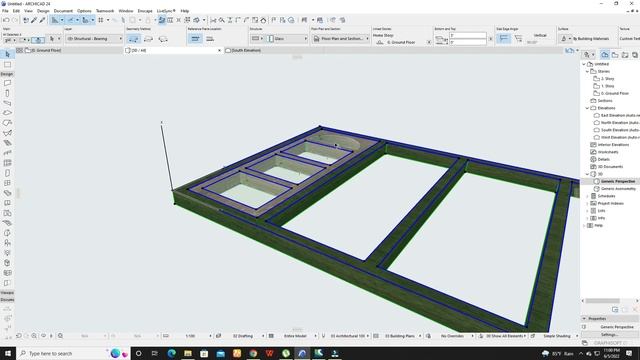This screenshot has width=640, height=360.
Task: Select the Curtain Wall tool in the toolbox
Action: click(x=7, y=163)
